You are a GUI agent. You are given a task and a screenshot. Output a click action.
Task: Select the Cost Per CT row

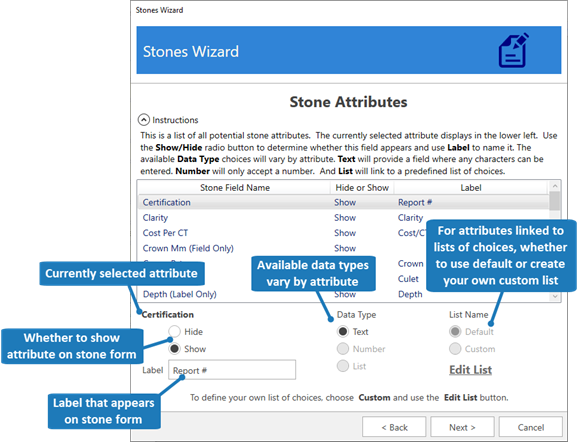[x=343, y=233]
